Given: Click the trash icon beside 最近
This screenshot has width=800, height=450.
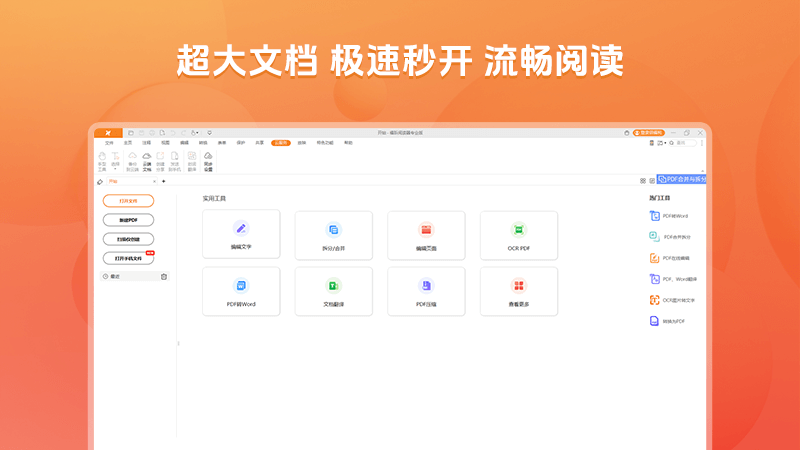Looking at the screenshot, I should point(164,276).
